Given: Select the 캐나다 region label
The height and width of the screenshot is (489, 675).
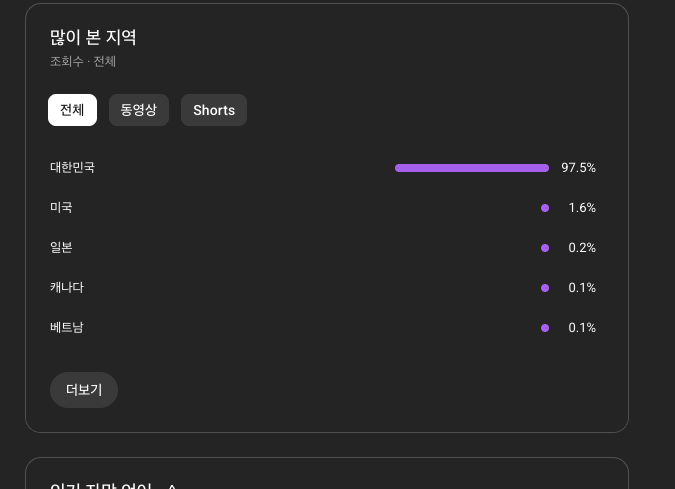Looking at the screenshot, I should click(x=67, y=288).
